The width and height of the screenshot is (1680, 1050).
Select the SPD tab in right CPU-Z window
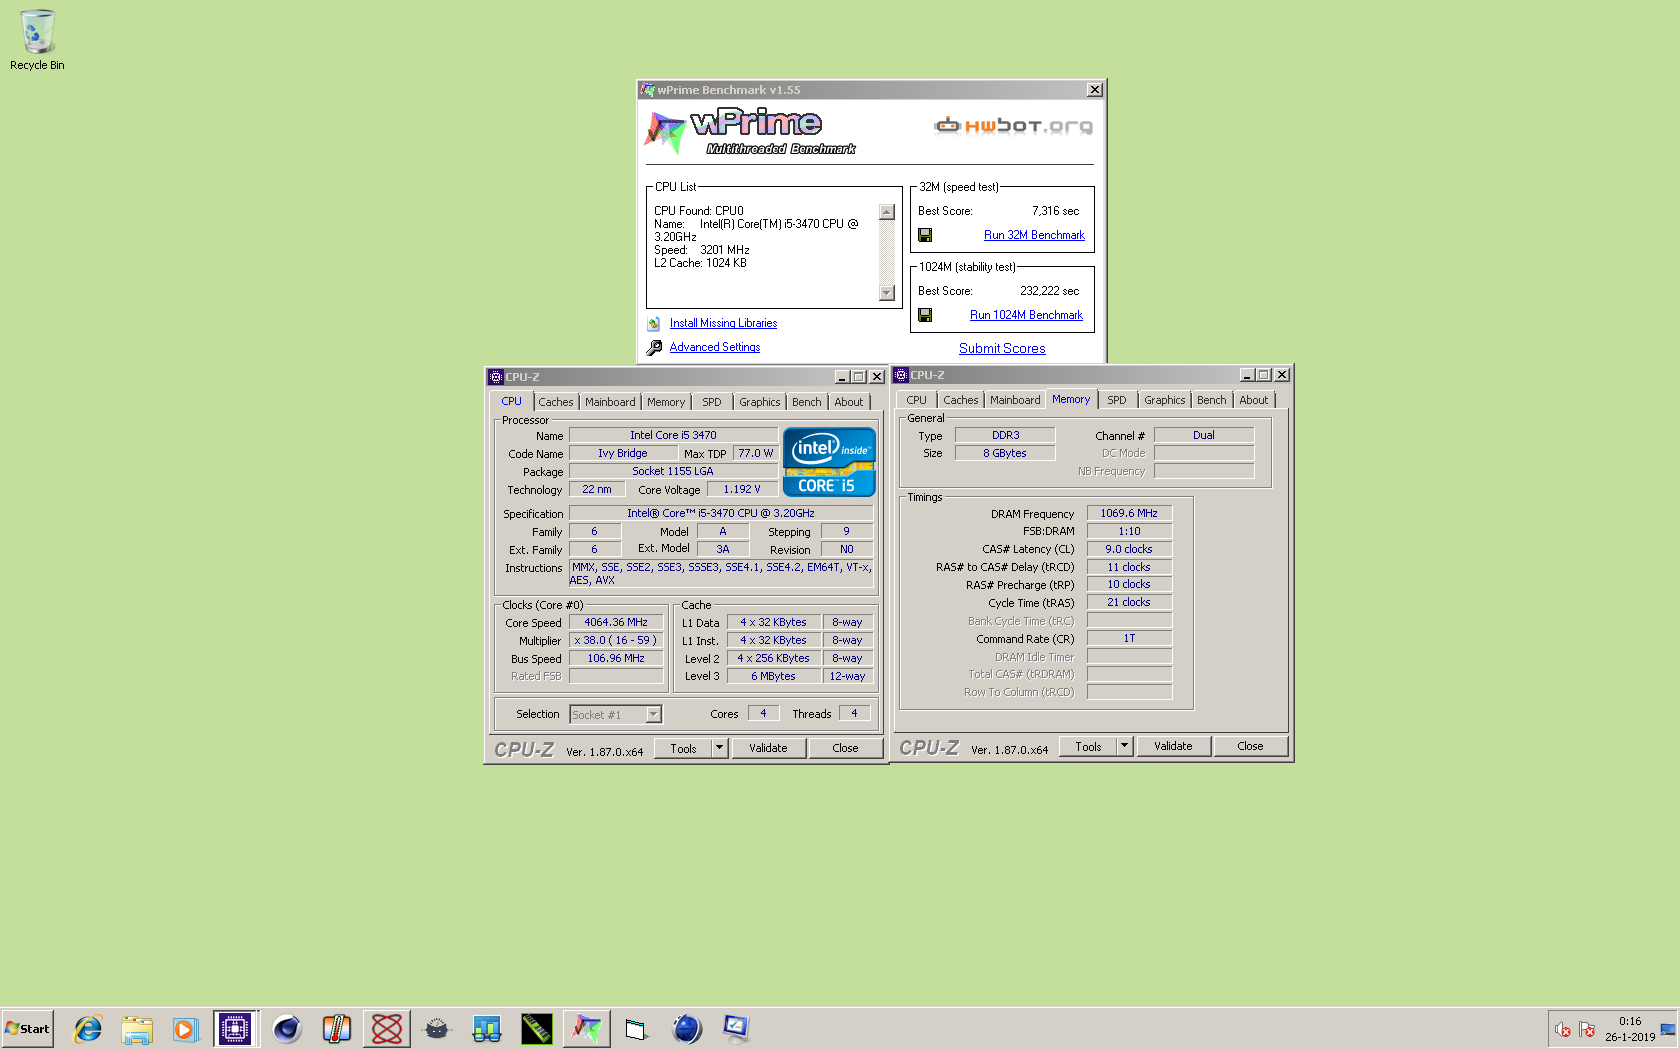(x=1117, y=400)
